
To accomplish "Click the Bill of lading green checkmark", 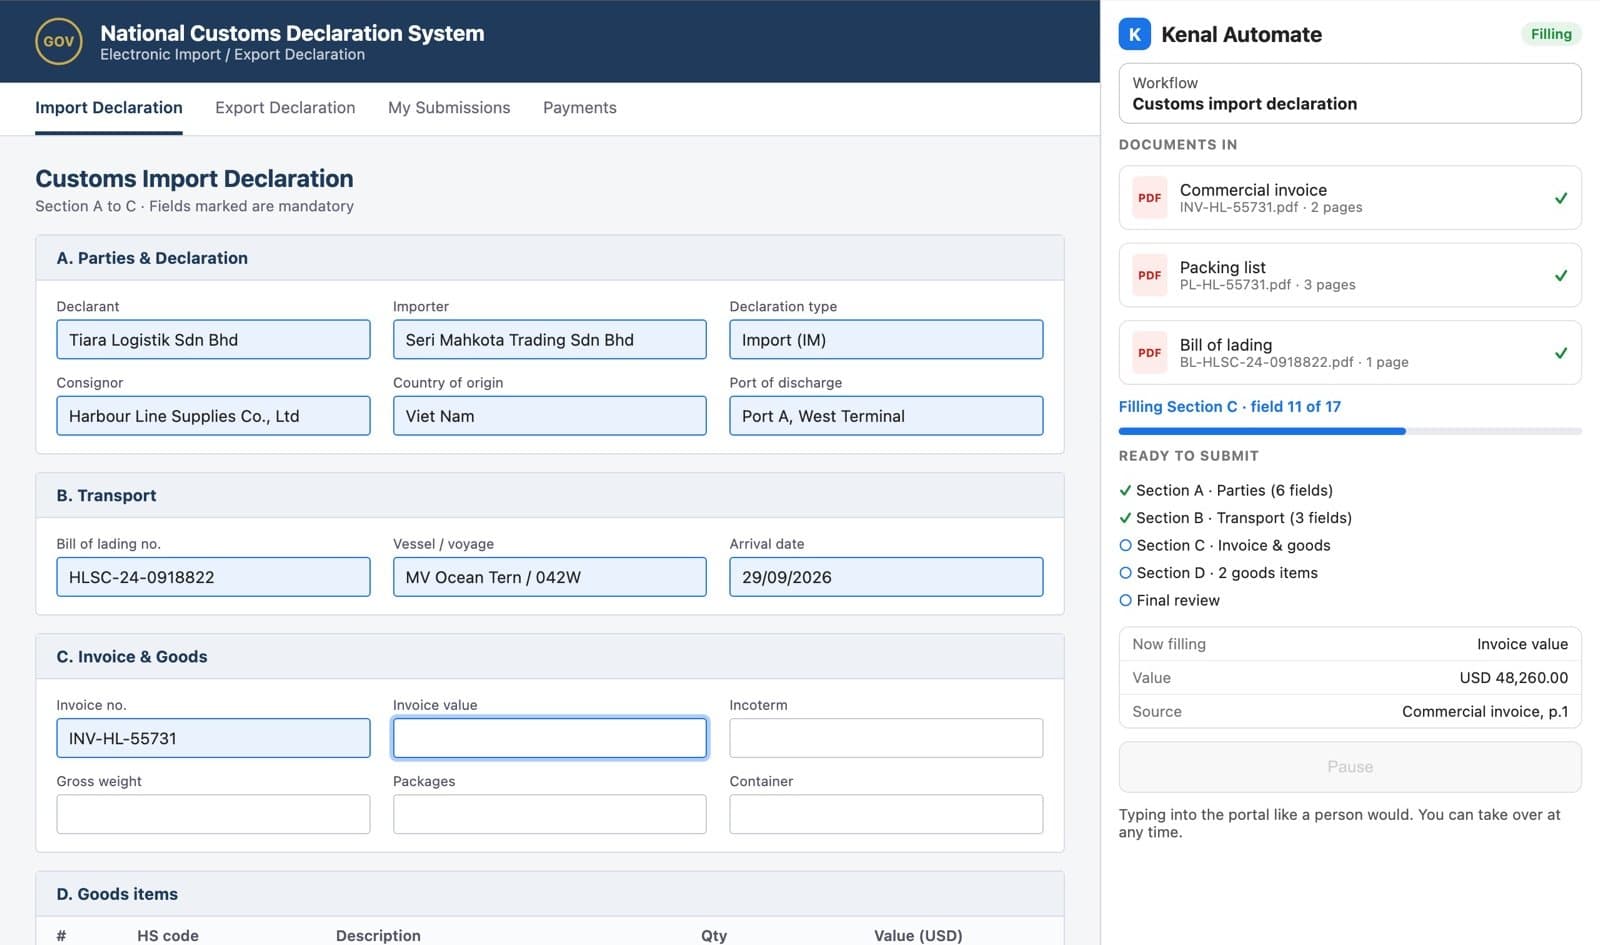I will click(x=1561, y=353).
